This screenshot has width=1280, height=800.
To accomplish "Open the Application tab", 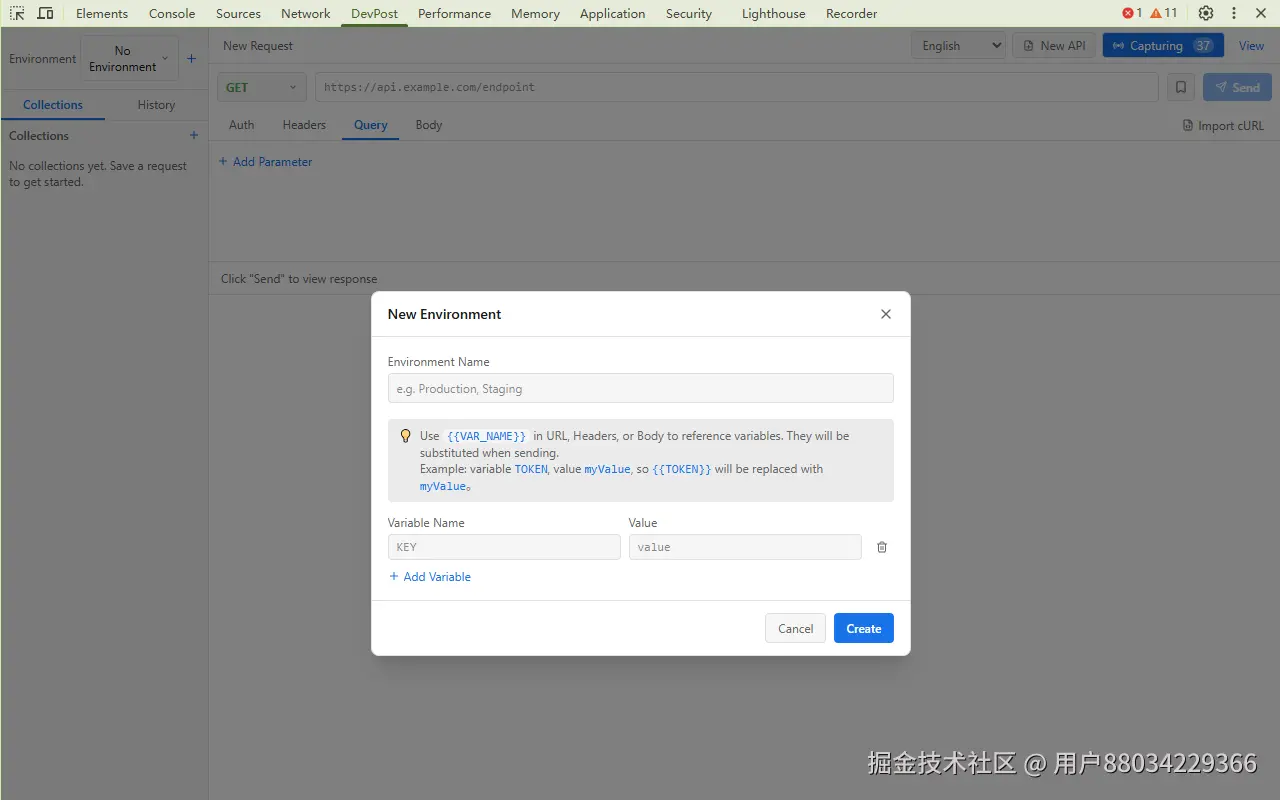I will [x=612, y=13].
